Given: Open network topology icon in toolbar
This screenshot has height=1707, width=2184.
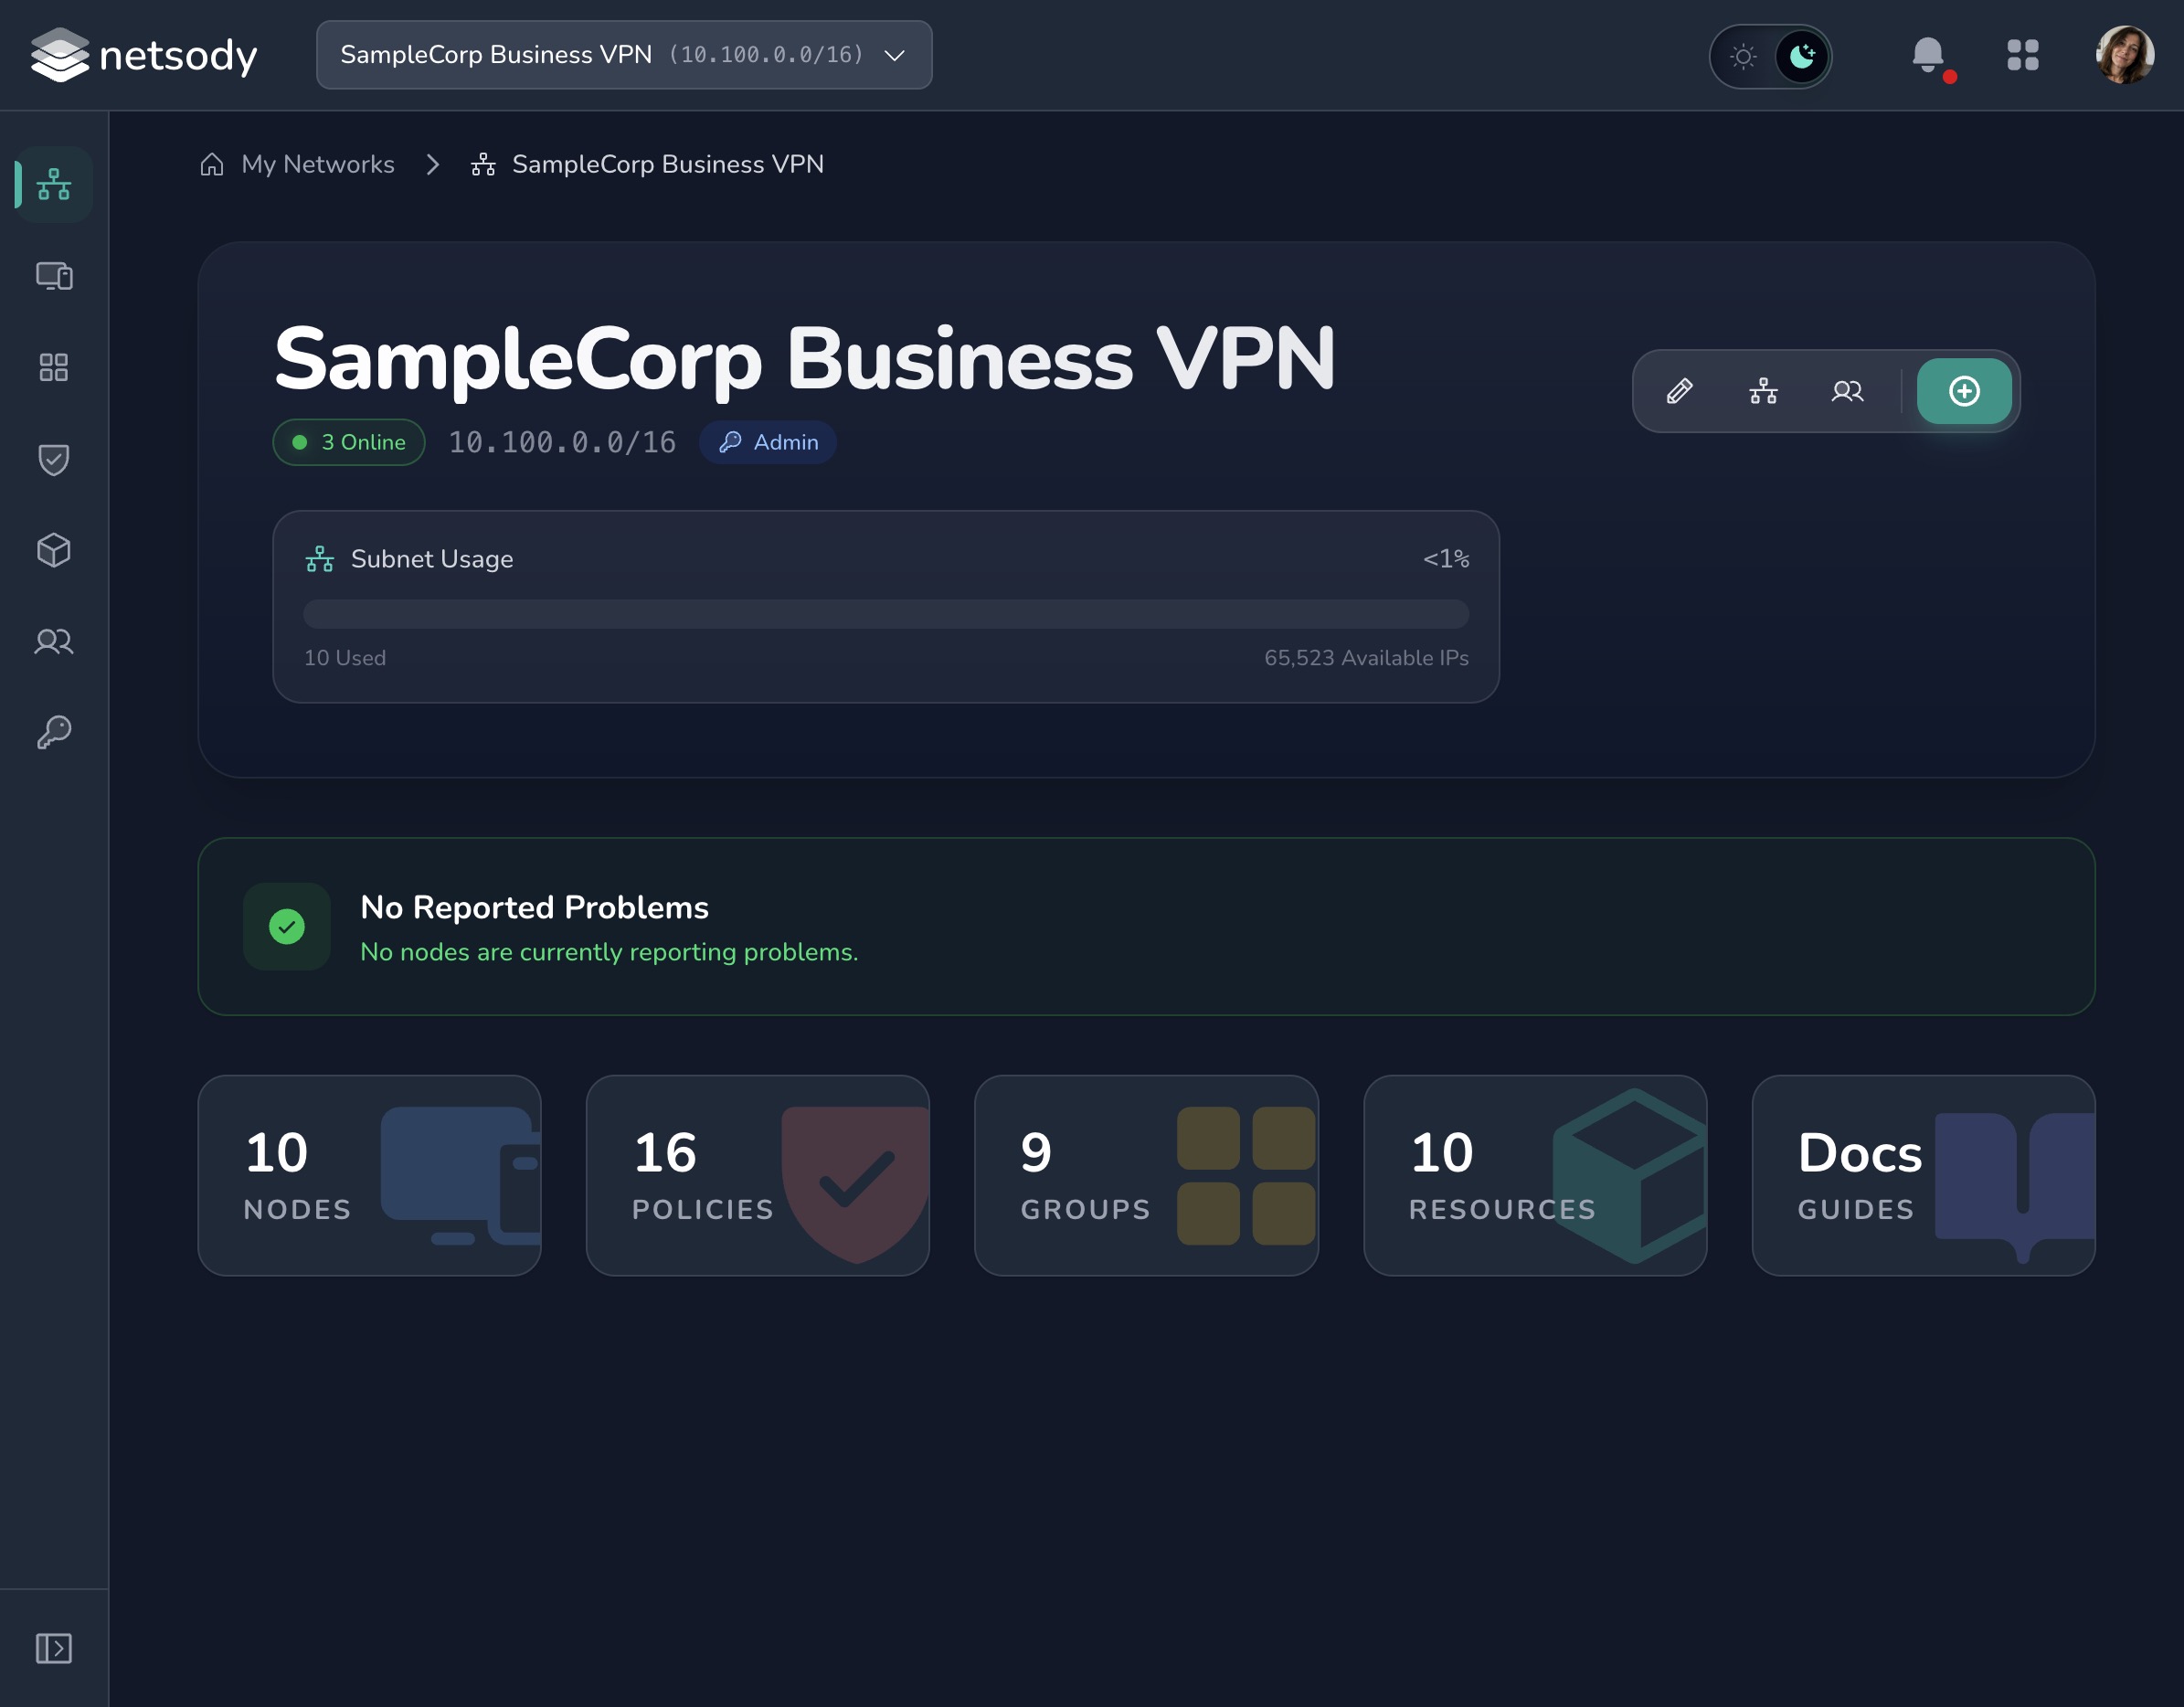Looking at the screenshot, I should pos(1764,391).
